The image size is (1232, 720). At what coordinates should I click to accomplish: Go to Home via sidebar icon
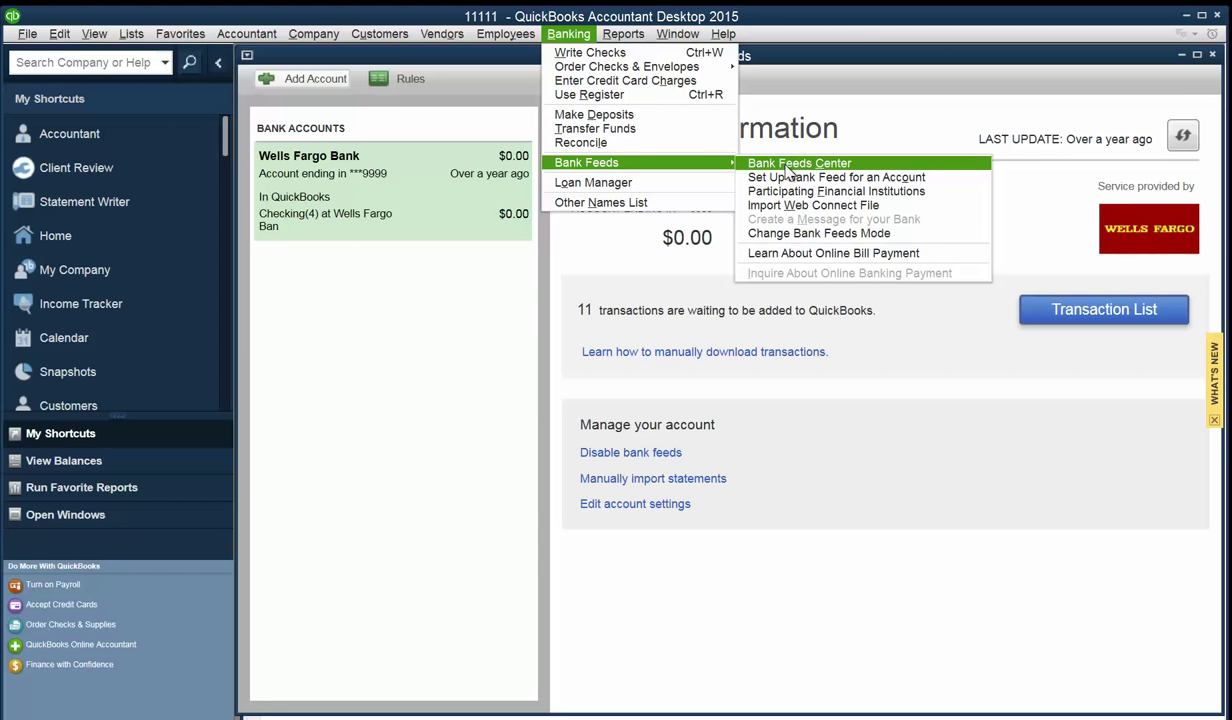[23, 236]
